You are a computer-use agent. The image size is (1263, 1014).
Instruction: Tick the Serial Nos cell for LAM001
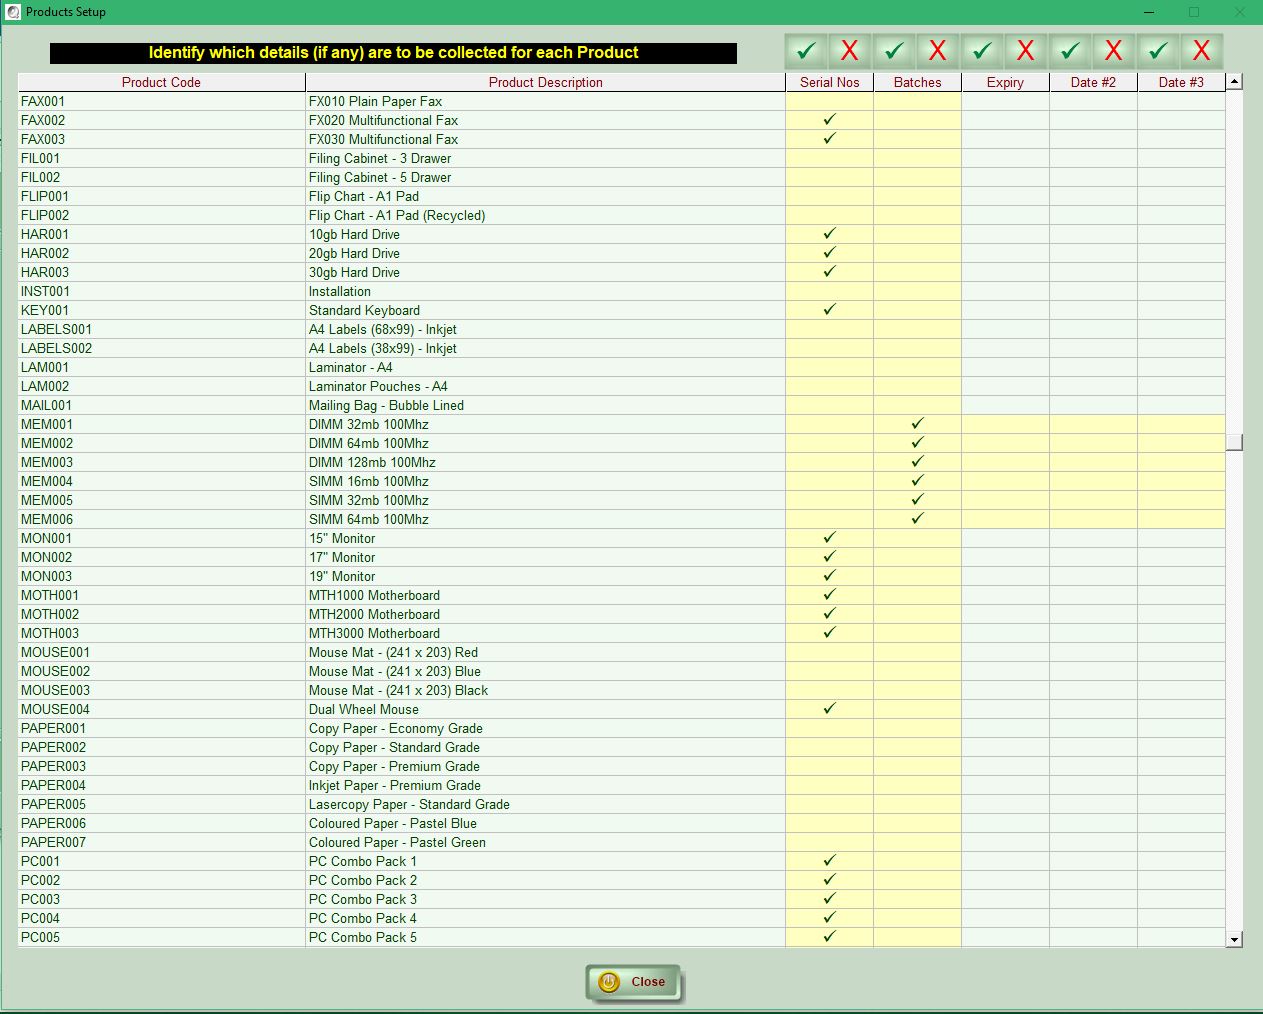pos(830,367)
